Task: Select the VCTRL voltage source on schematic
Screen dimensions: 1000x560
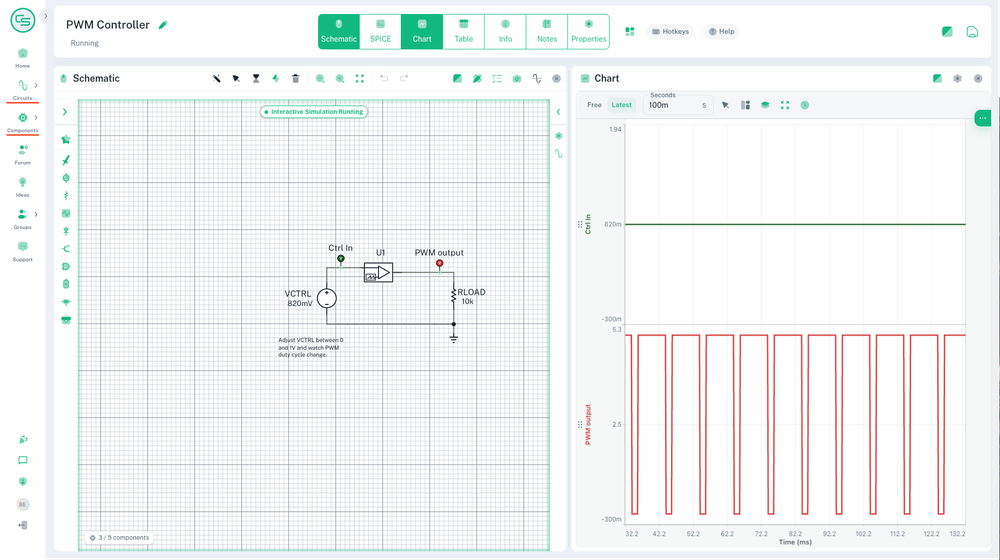Action: tap(327, 298)
